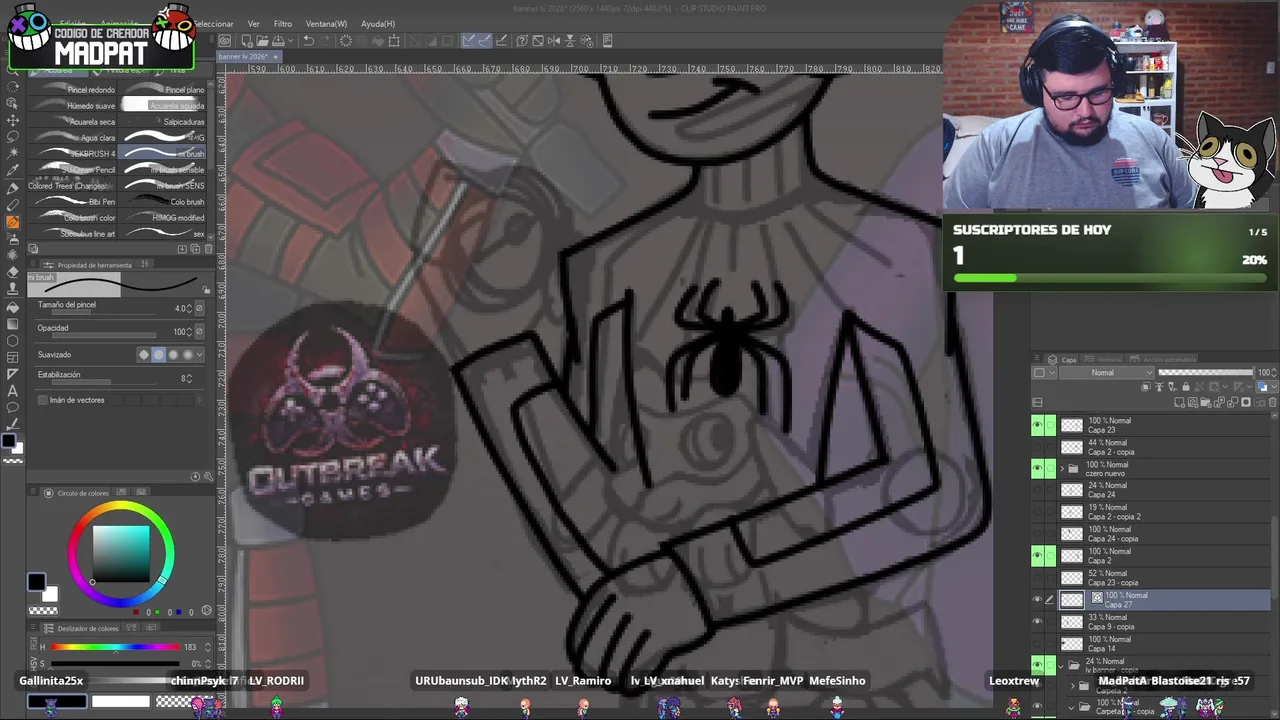Click the Open file folder icon
Viewport: 1280px width, 720px height.
point(262,41)
